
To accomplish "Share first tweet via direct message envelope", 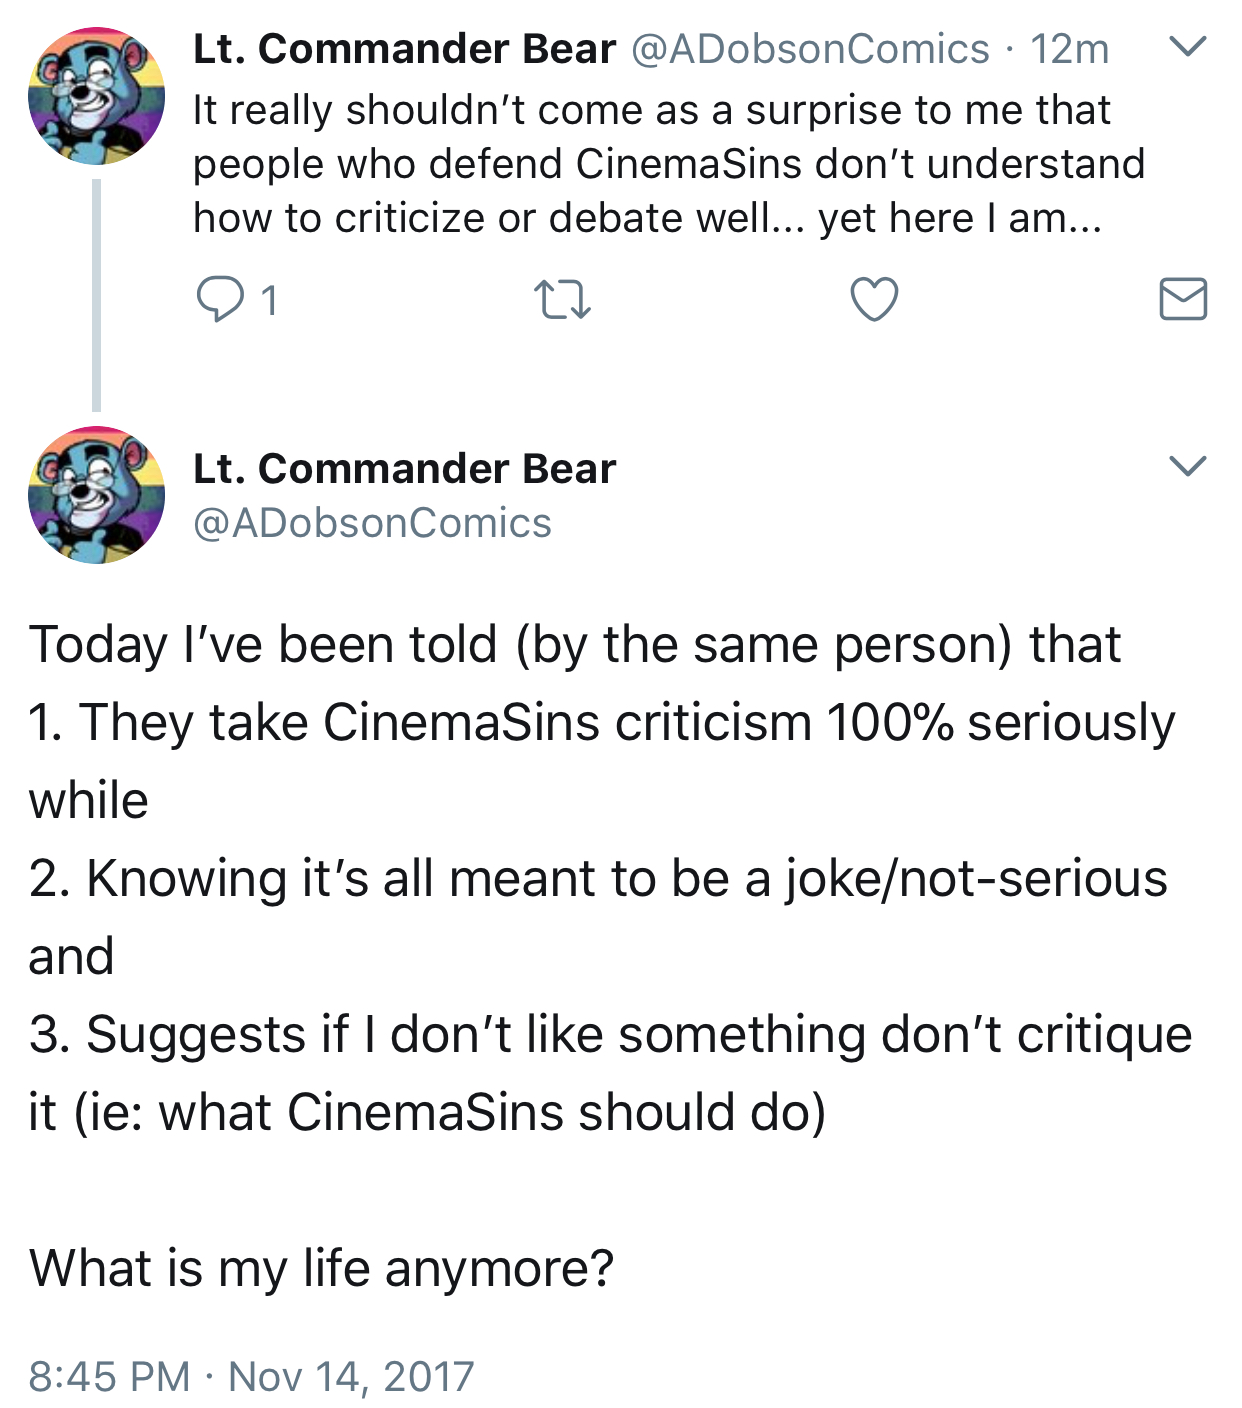I will (1183, 300).
